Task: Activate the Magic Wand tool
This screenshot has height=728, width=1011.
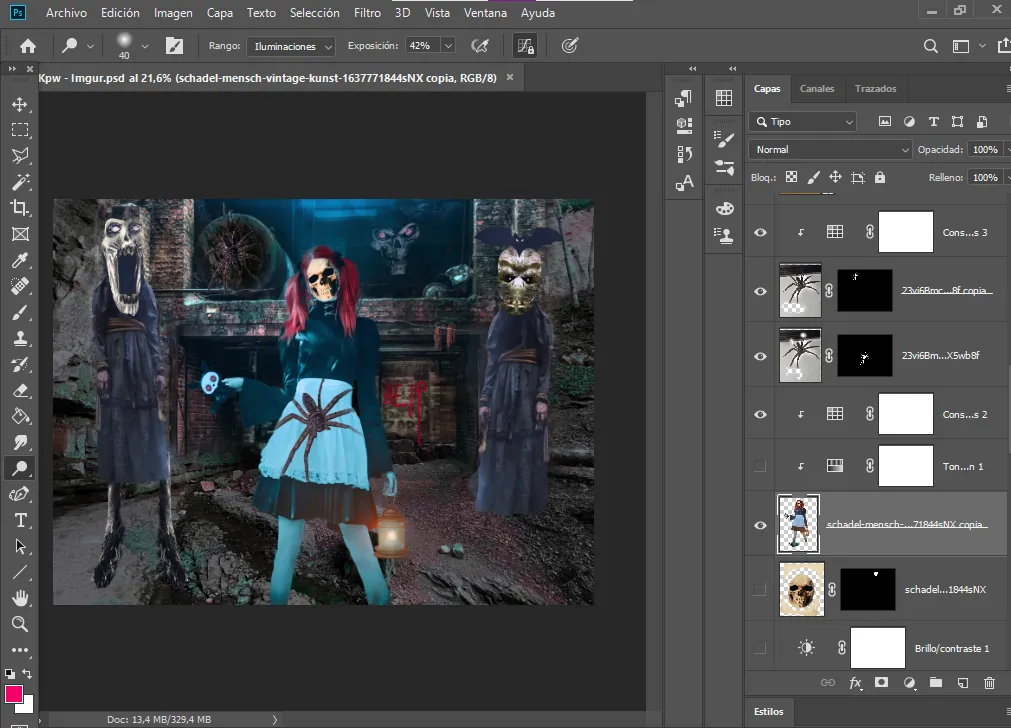Action: coord(20,182)
